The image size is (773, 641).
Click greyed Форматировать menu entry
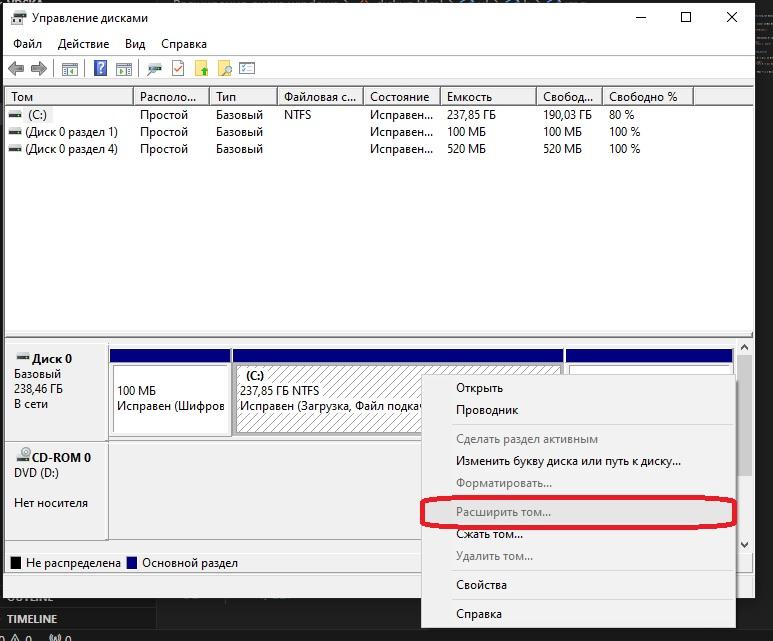click(578, 483)
